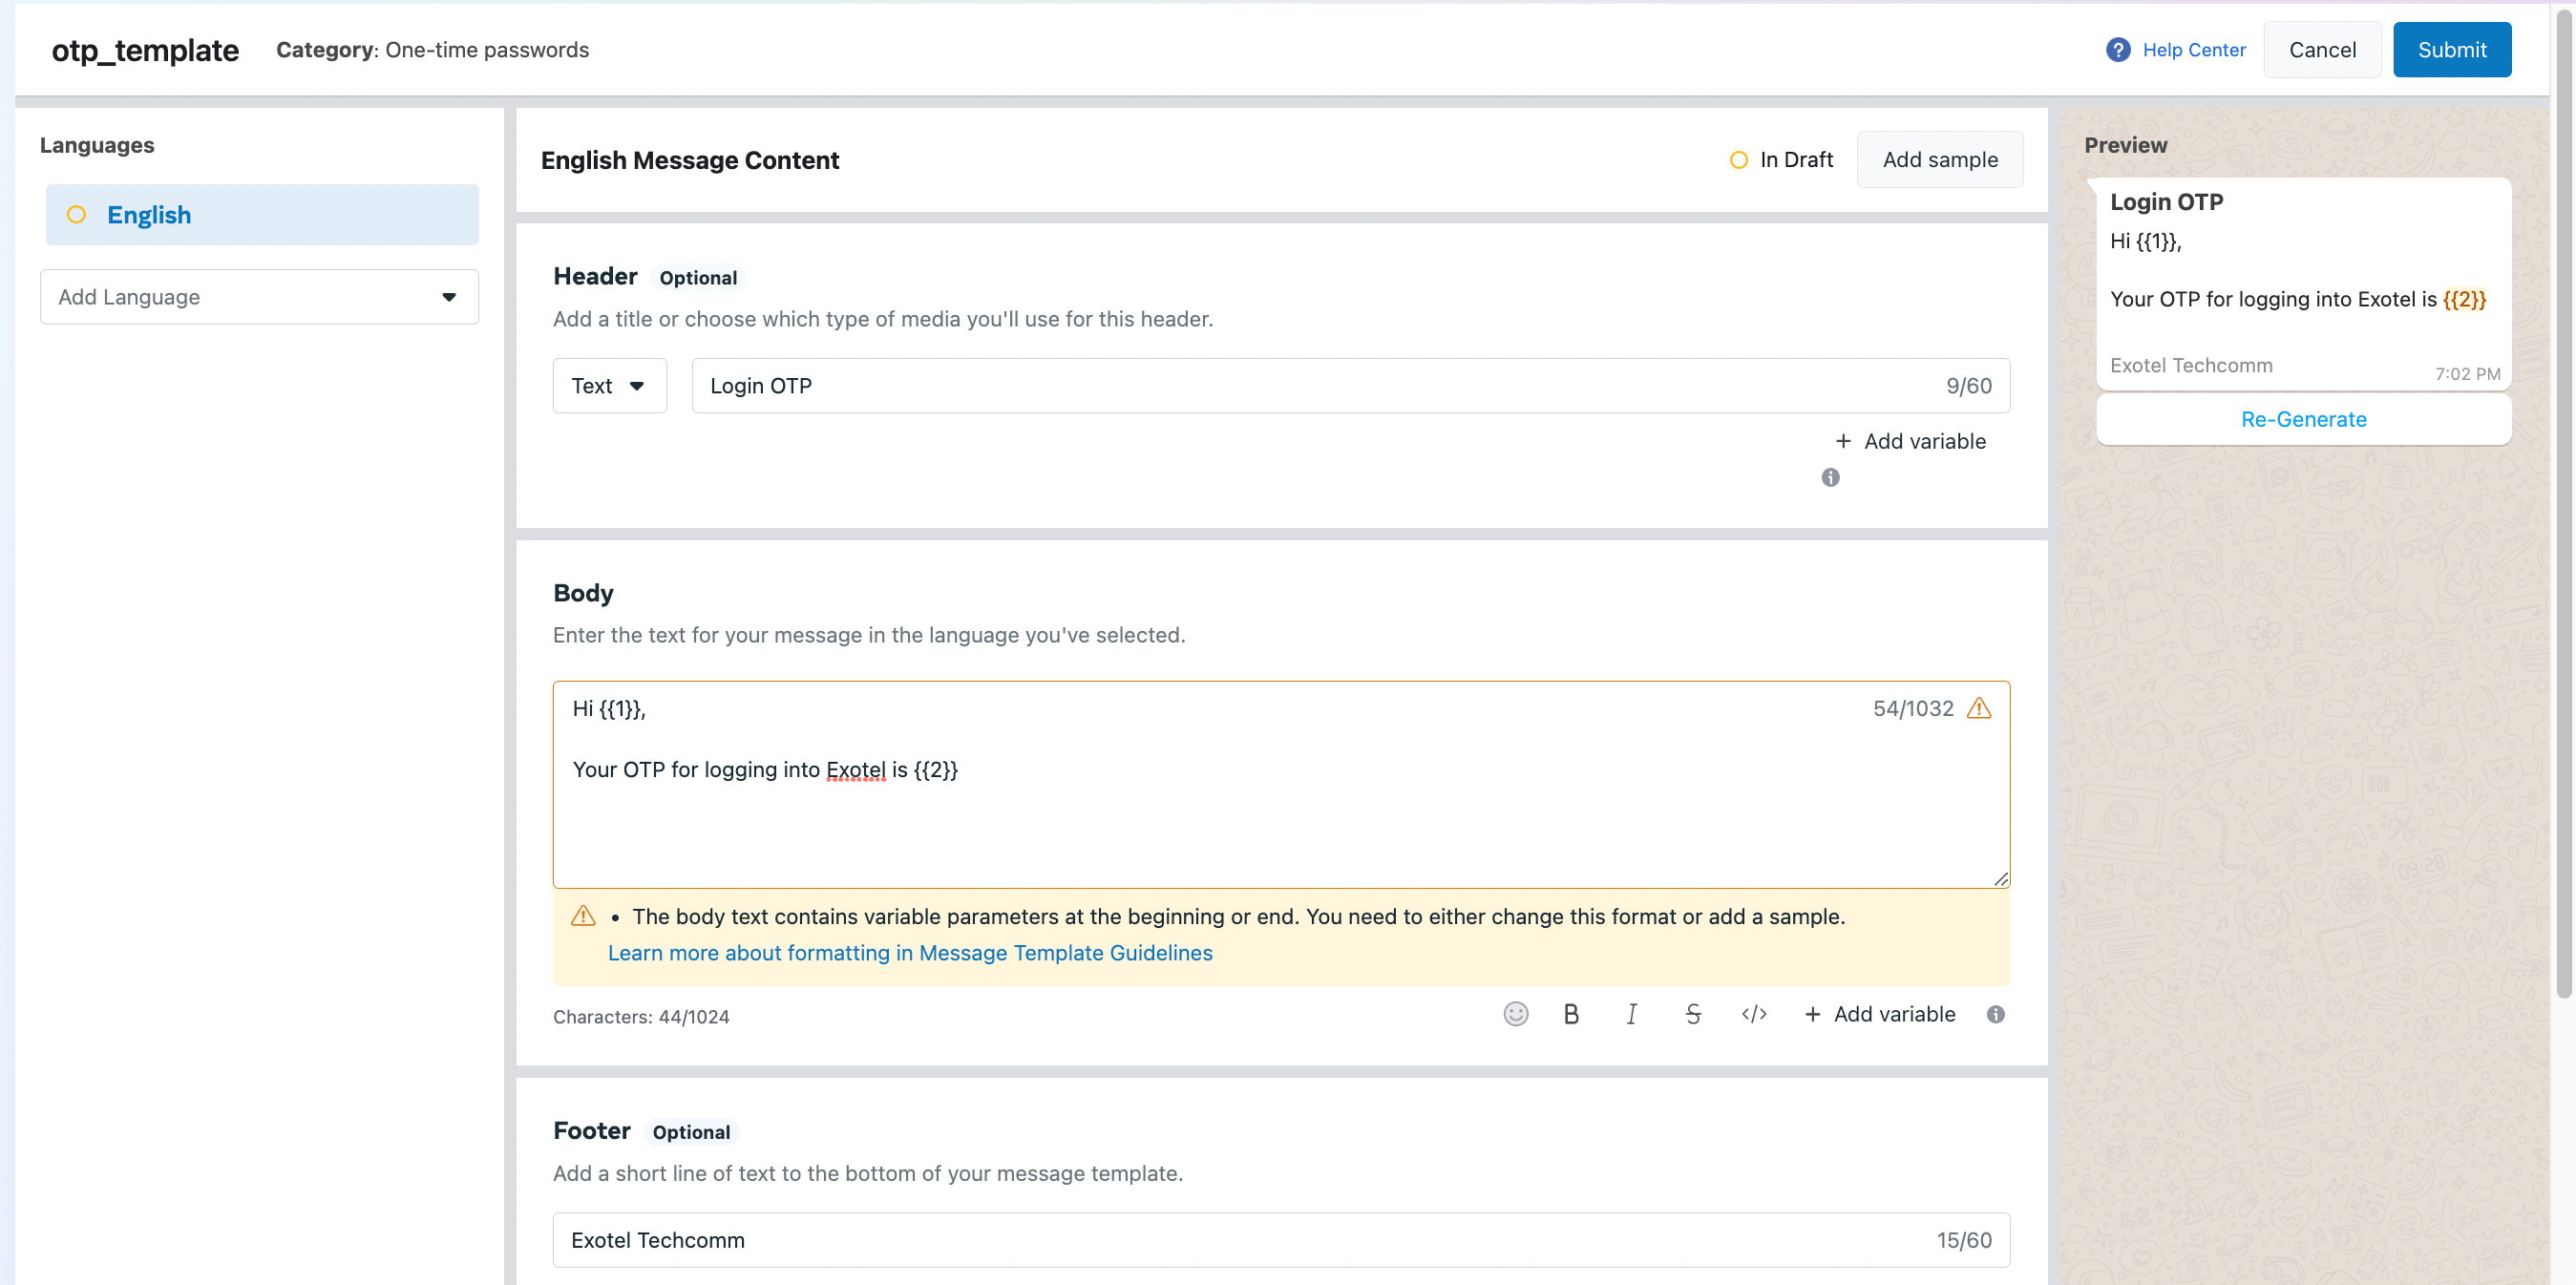Click into the body message text area
The height and width of the screenshot is (1285, 2576).
tap(1281, 784)
